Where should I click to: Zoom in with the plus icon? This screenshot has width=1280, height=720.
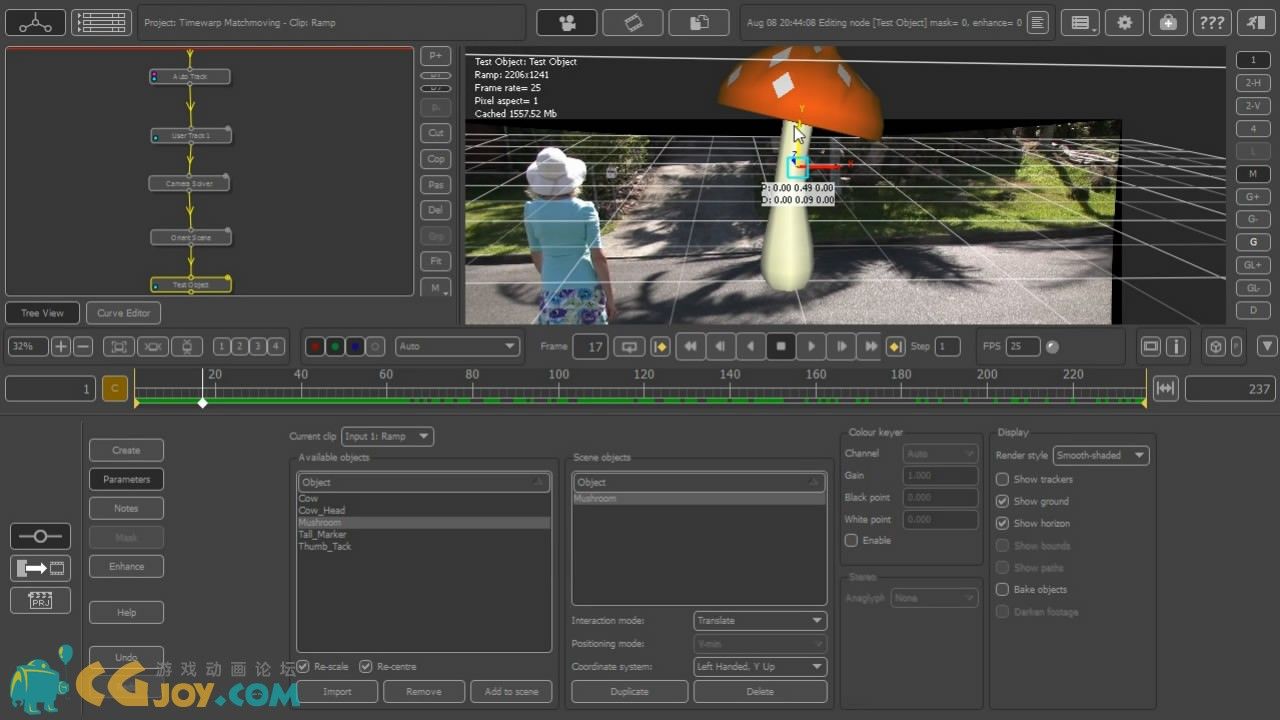tap(61, 347)
